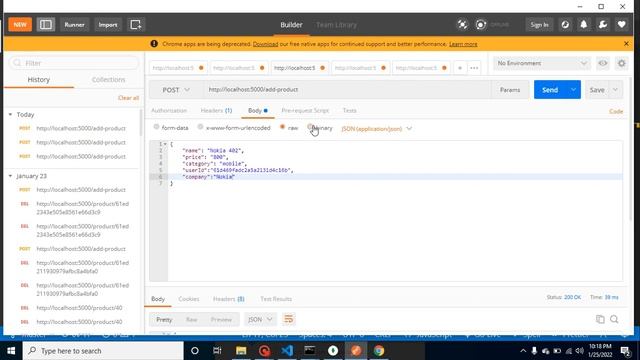Click the environment quick look eye icon
640x360 pixels.
click(x=602, y=63)
